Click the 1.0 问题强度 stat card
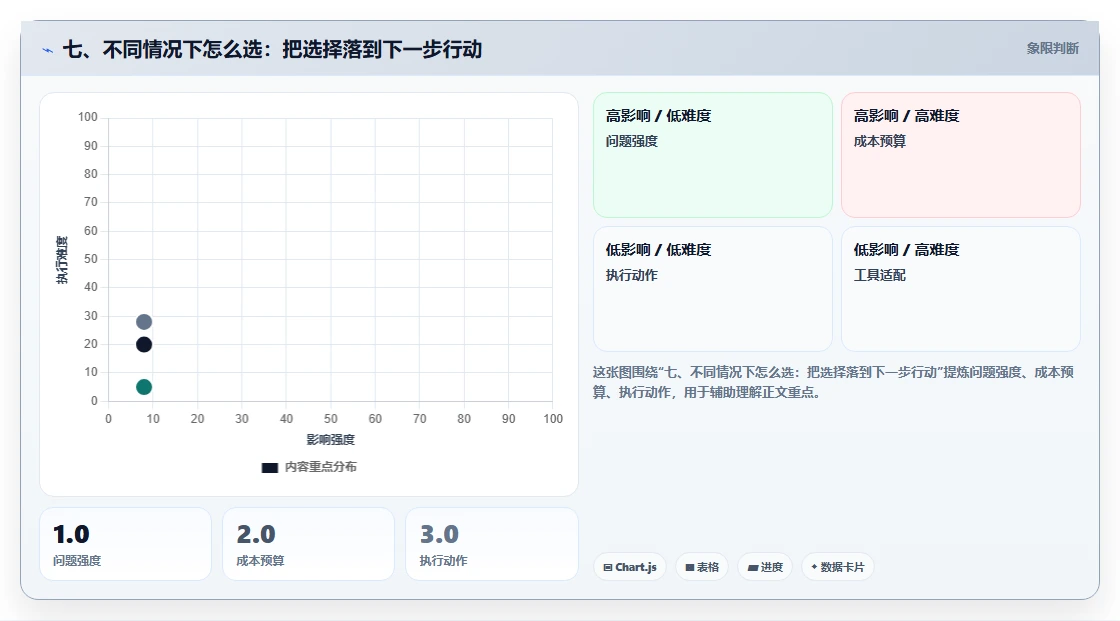Viewport: 1120px width, 621px height. (x=125, y=544)
